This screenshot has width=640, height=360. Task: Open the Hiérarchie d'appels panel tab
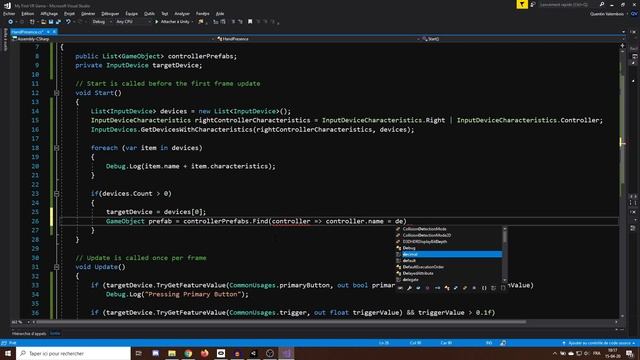(x=29, y=333)
